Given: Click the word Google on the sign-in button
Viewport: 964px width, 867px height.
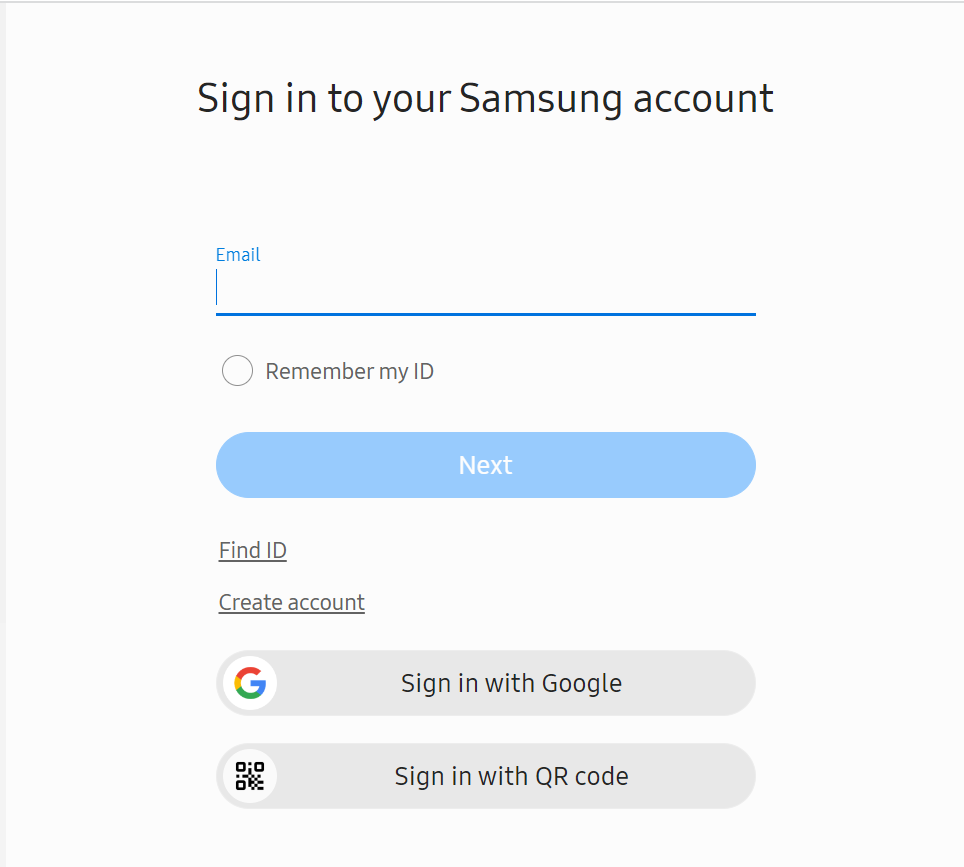Looking at the screenshot, I should point(582,684).
